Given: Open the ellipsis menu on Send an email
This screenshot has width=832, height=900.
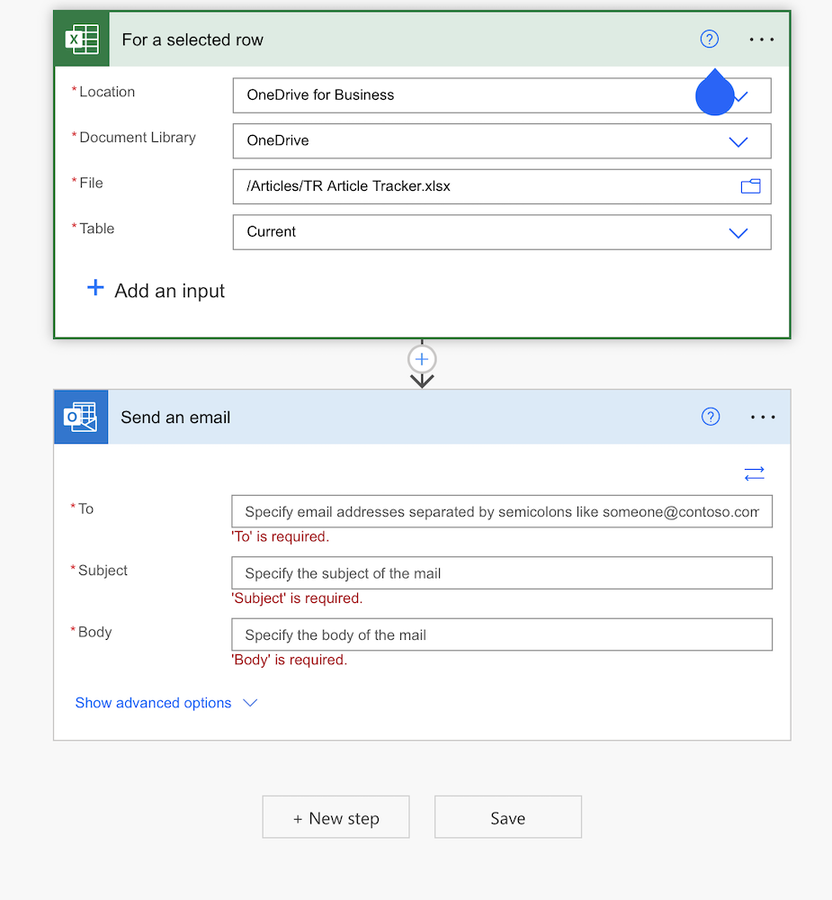Looking at the screenshot, I should [x=762, y=417].
